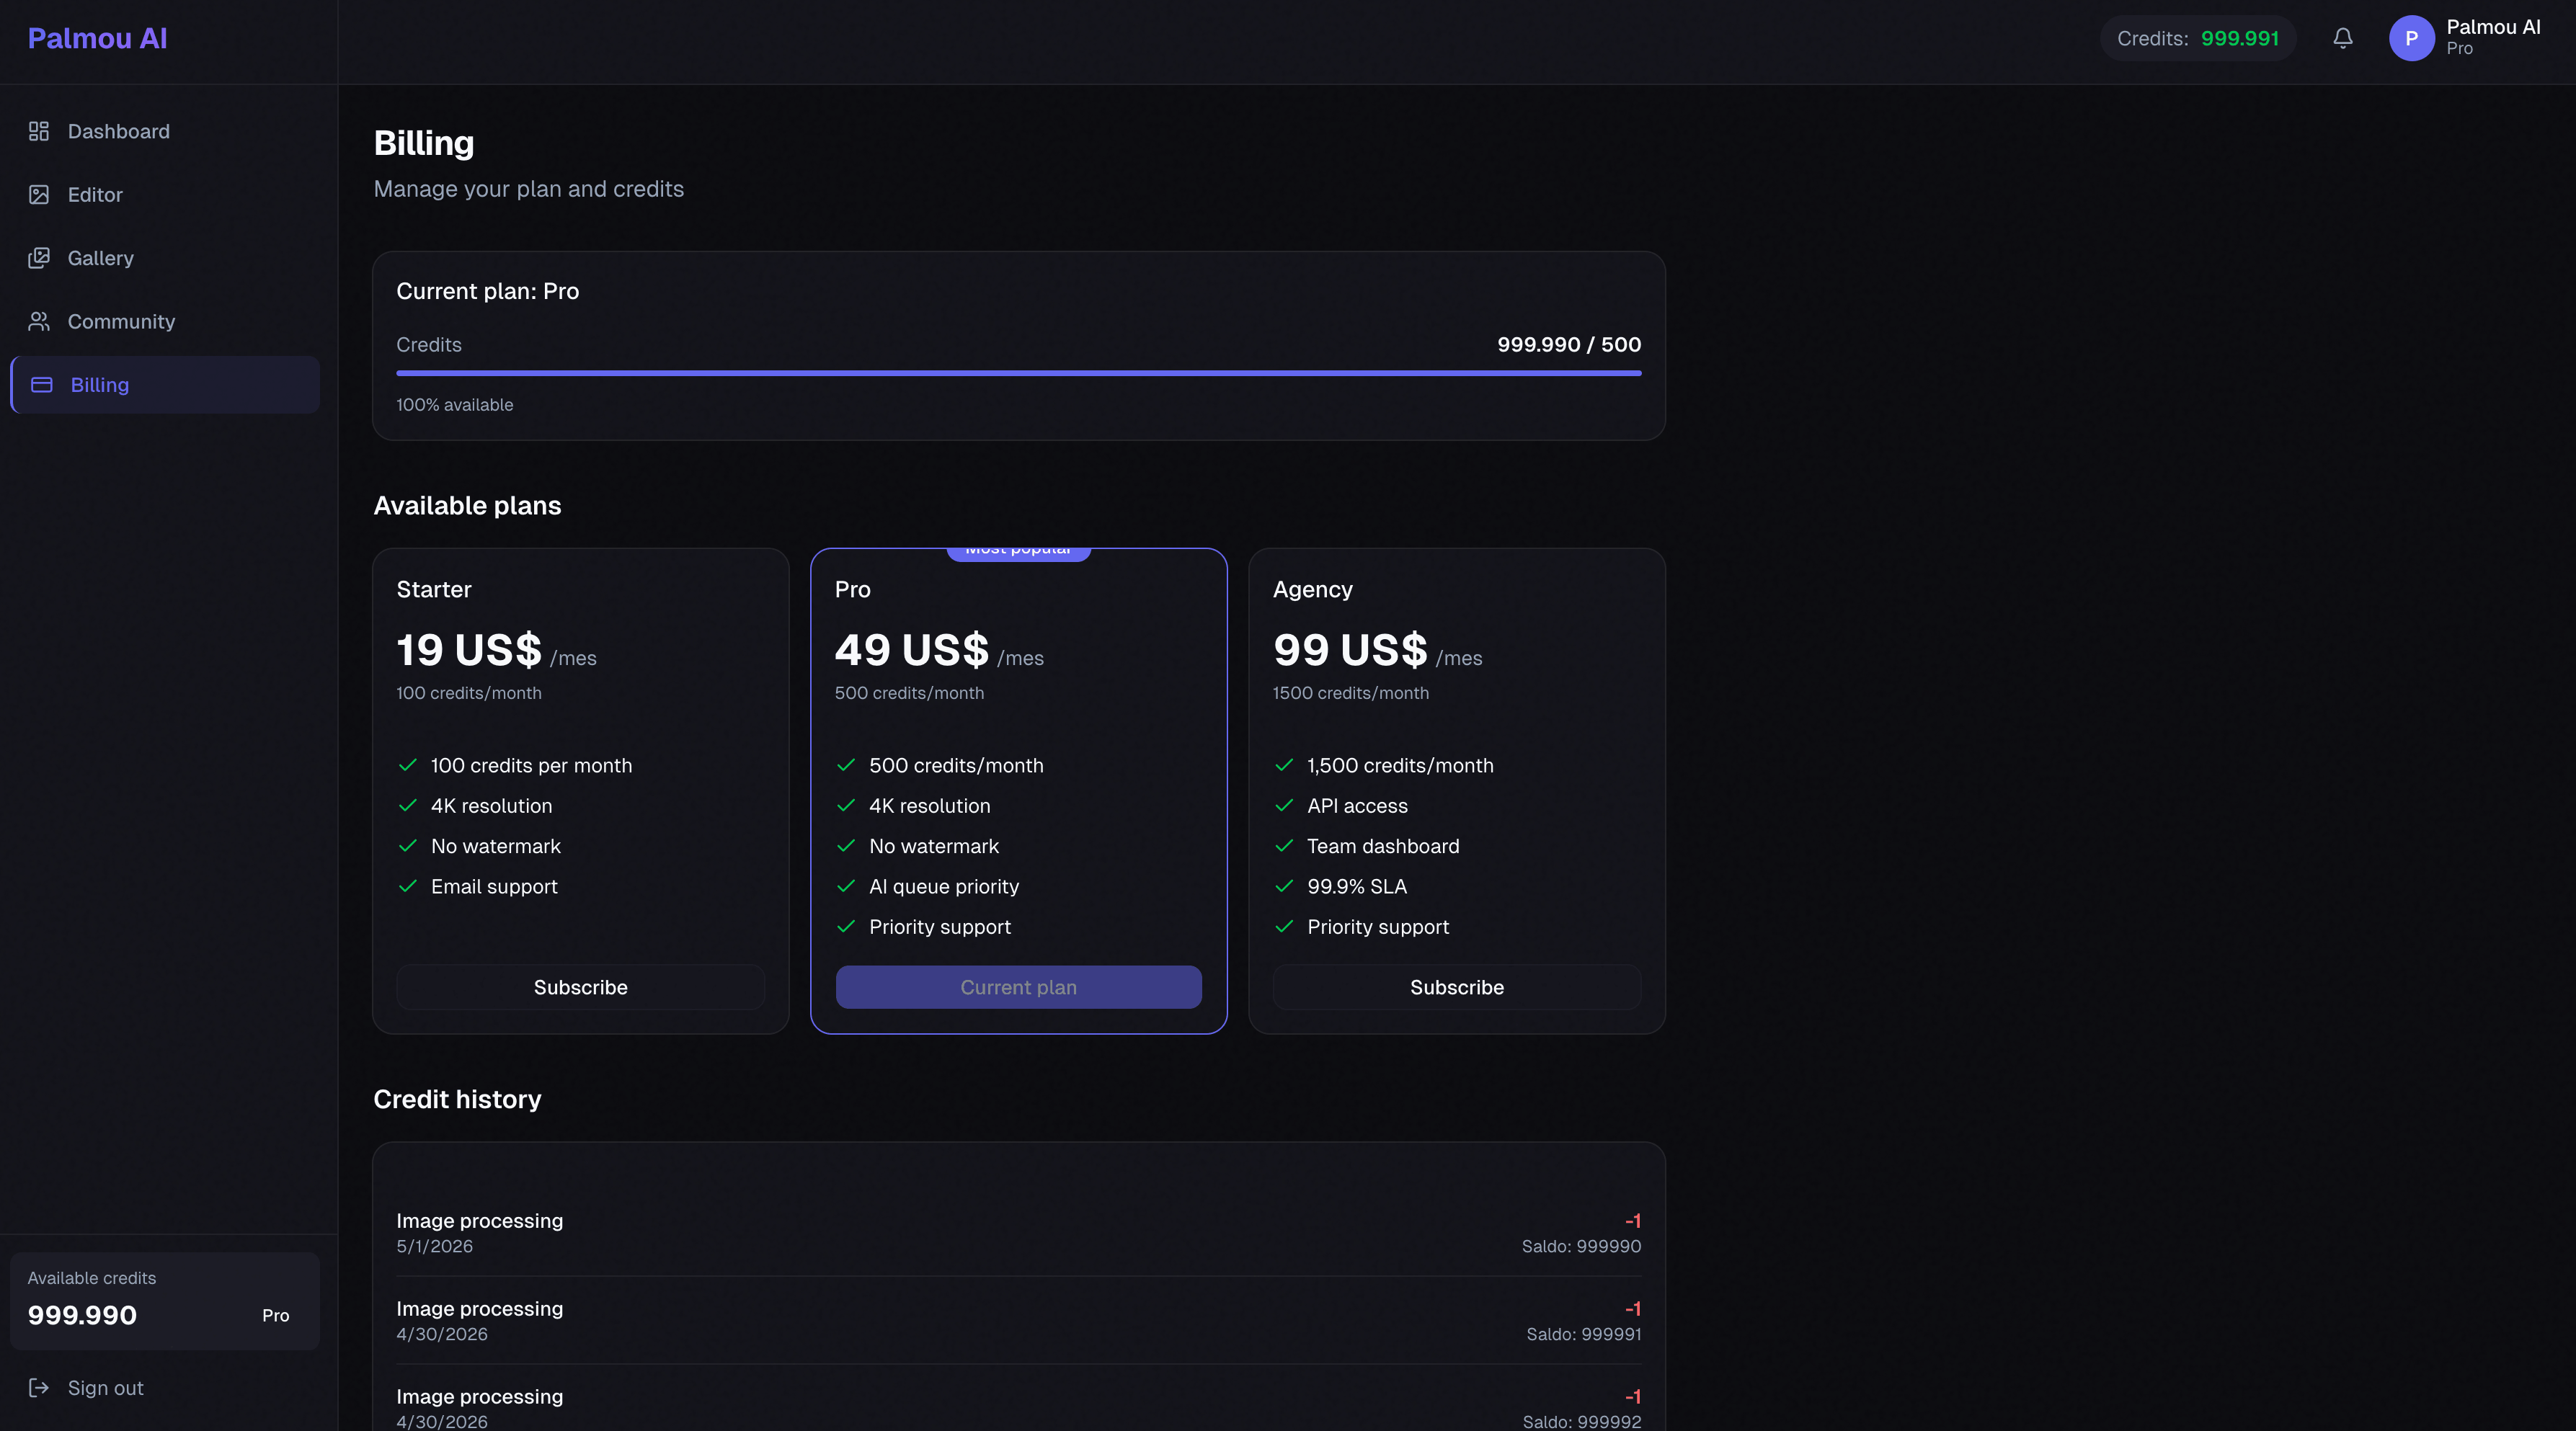The width and height of the screenshot is (2576, 1431).
Task: Click the 5/1/2026 Image processing entry
Action: 1018,1232
